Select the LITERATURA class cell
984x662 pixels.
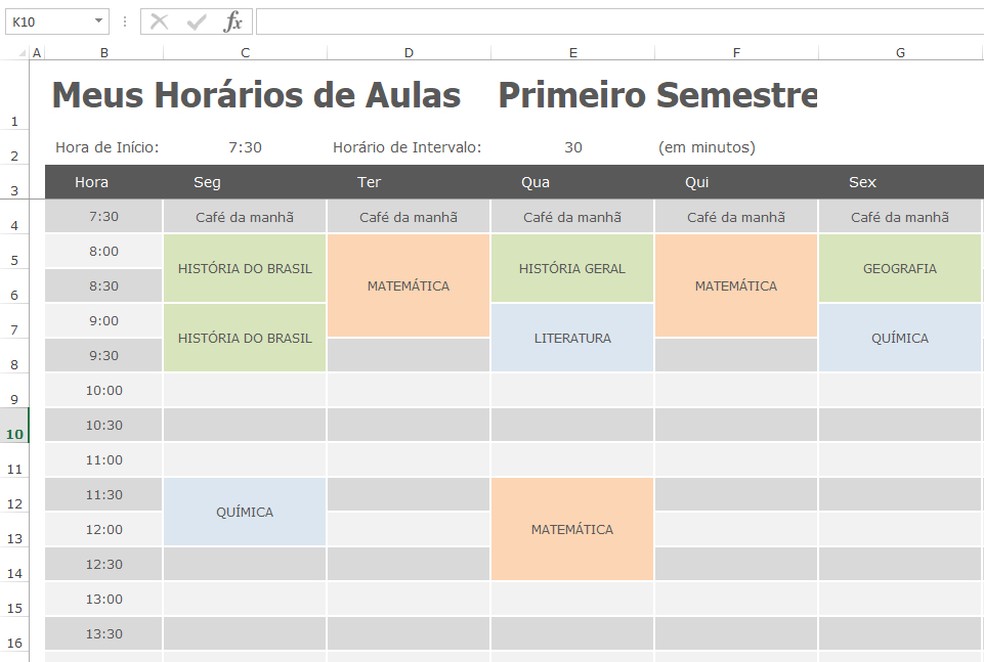coord(572,338)
